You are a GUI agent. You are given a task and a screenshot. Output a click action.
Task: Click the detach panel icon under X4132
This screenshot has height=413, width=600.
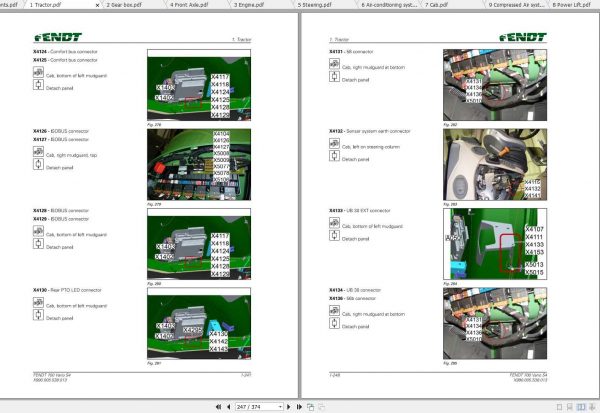334,156
